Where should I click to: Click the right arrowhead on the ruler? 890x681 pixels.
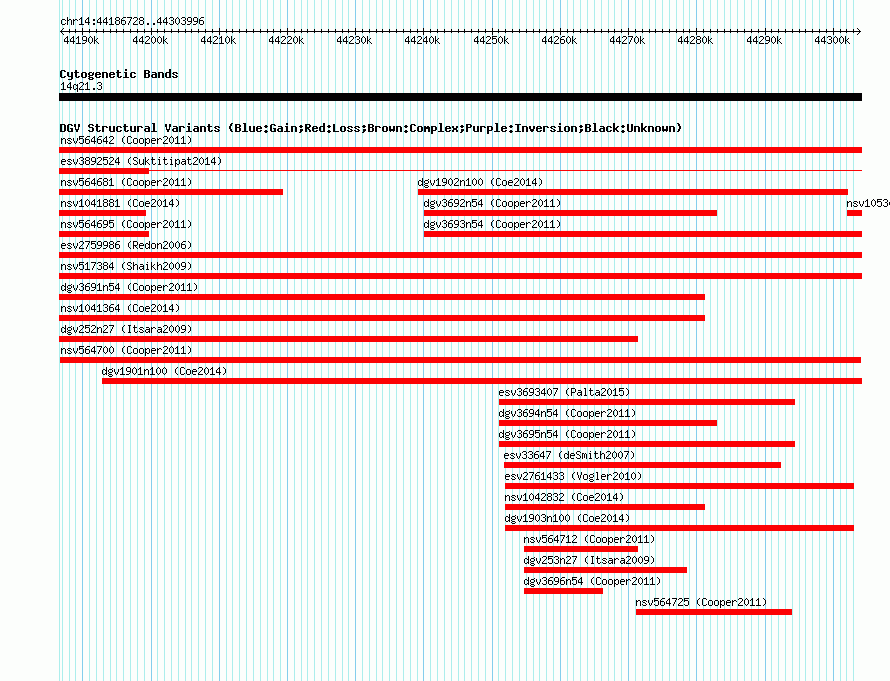859,32
